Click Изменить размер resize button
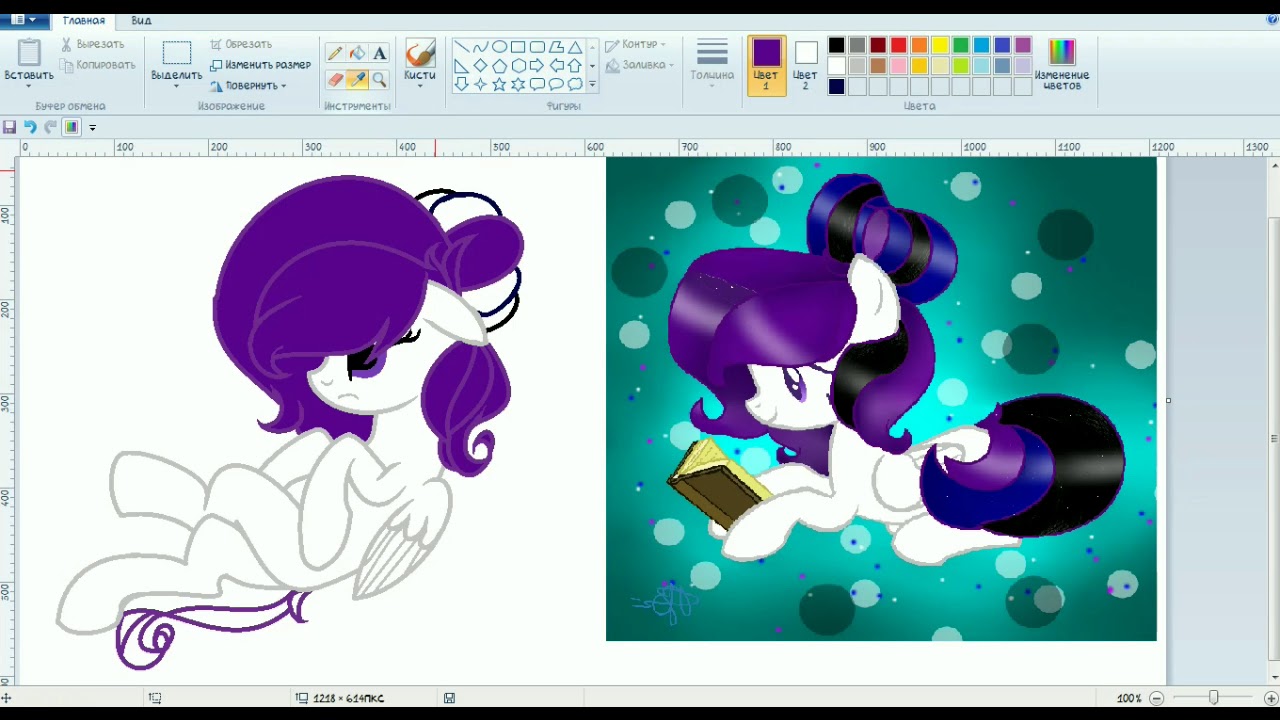Image resolution: width=1280 pixels, height=720 pixels. click(260, 65)
